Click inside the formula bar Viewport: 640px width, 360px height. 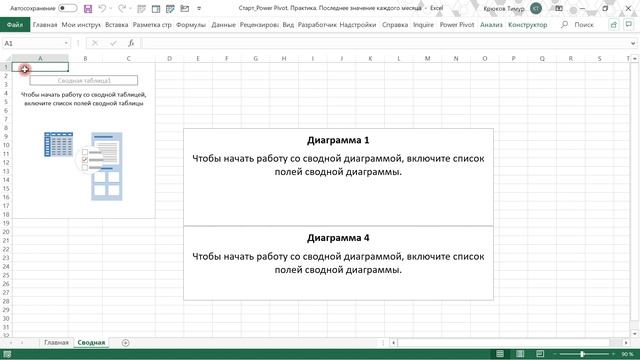click(x=385, y=43)
